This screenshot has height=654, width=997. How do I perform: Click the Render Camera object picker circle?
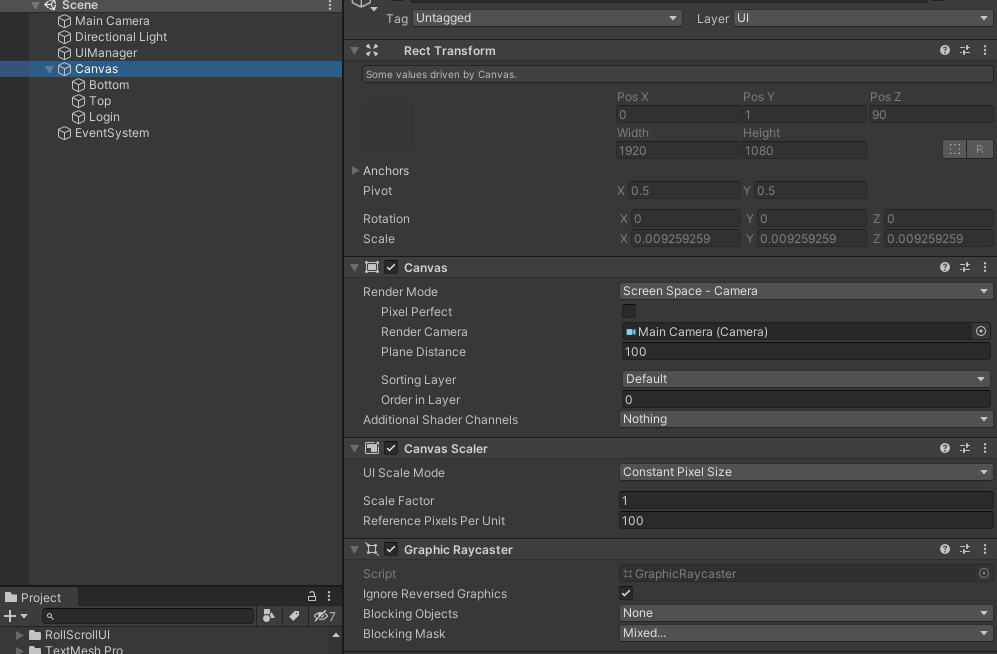pos(981,331)
